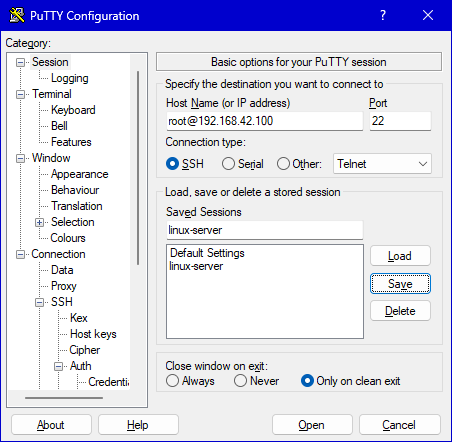The width and height of the screenshot is (452, 442).
Task: Open the Behaviour category
Action: tap(75, 190)
